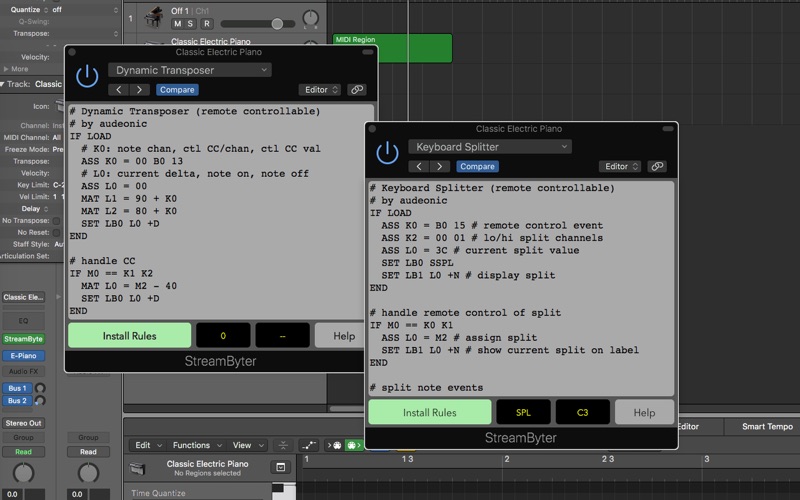The image size is (800, 500).
Task: Go to previous preset in Dynamic Transposer window
Action: click(x=118, y=90)
